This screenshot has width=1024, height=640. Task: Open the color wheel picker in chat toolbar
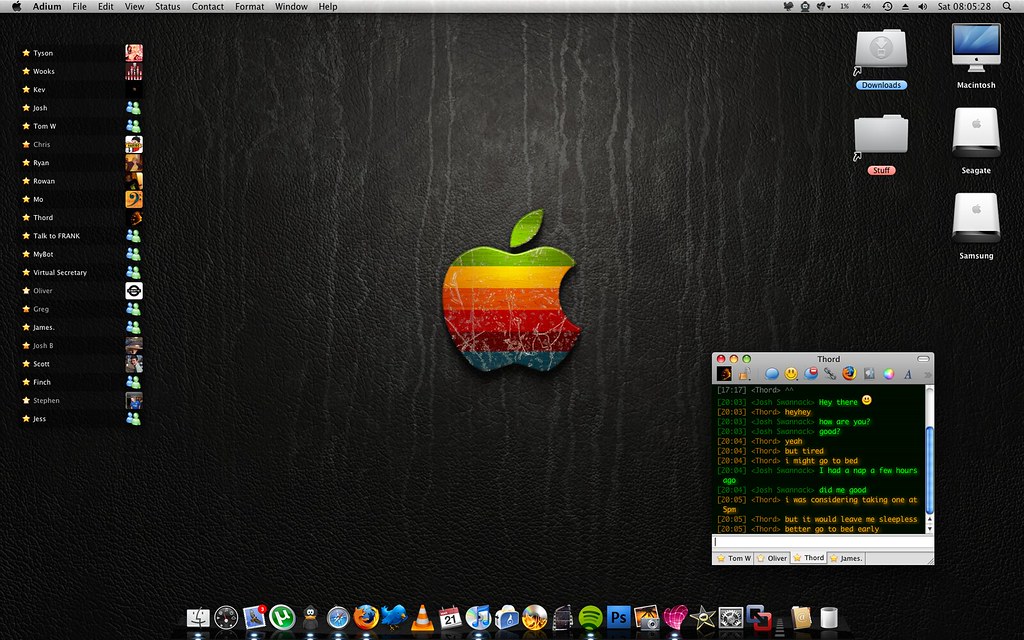pyautogui.click(x=888, y=374)
